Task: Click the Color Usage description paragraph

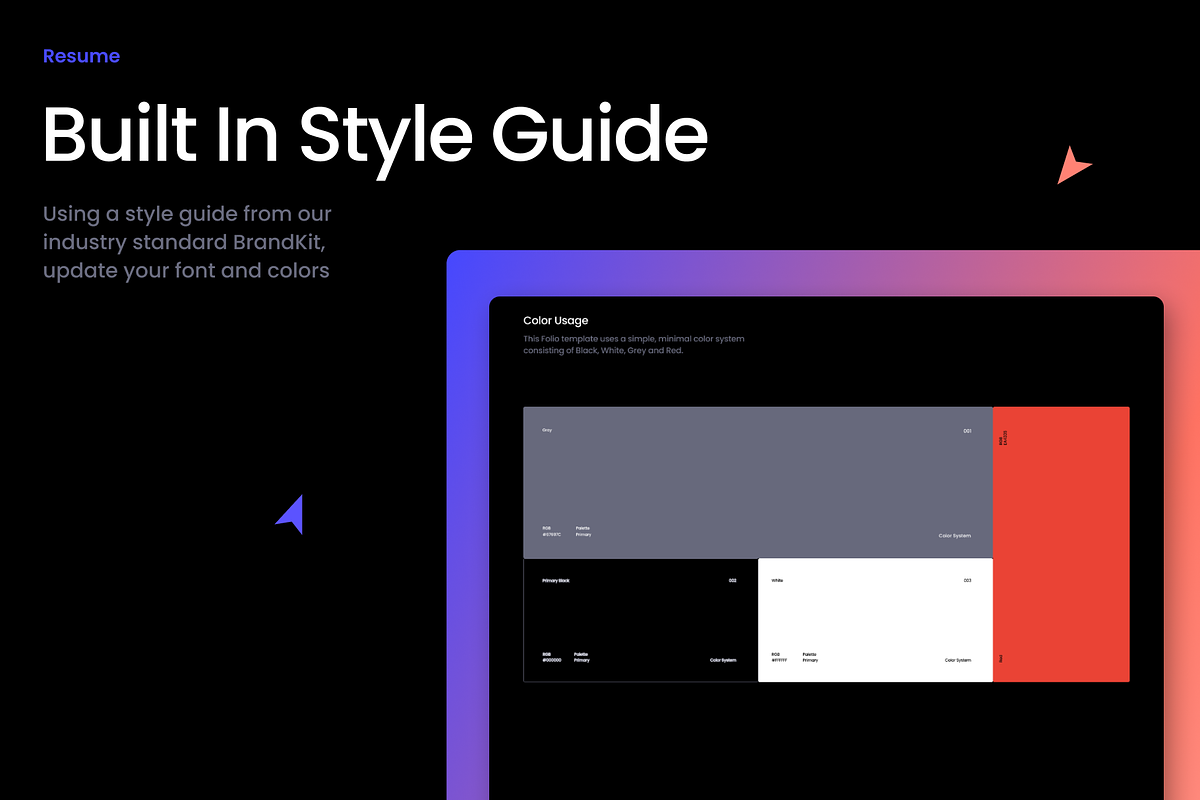Action: pos(634,345)
